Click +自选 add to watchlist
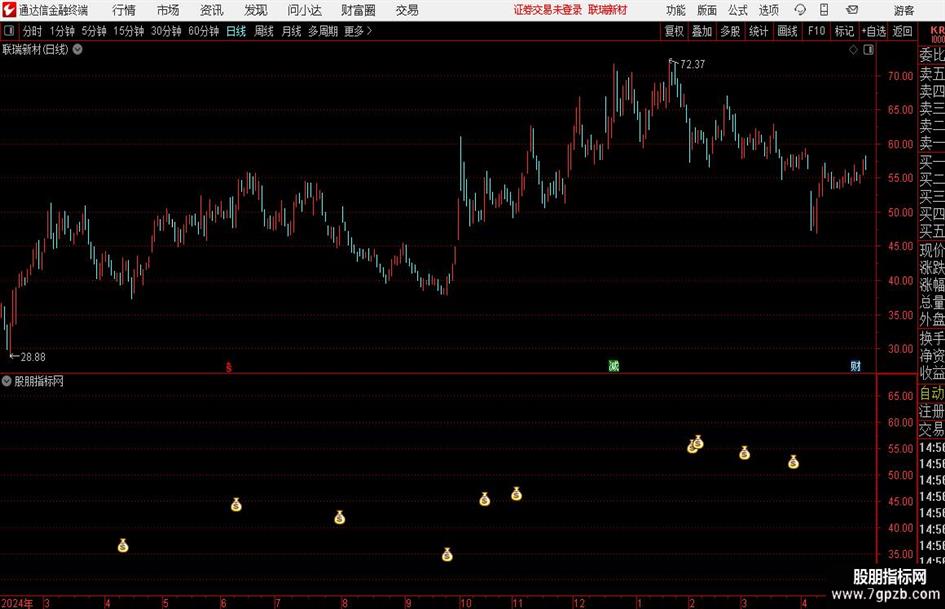Image resolution: width=945 pixels, height=609 pixels. pos(874,31)
